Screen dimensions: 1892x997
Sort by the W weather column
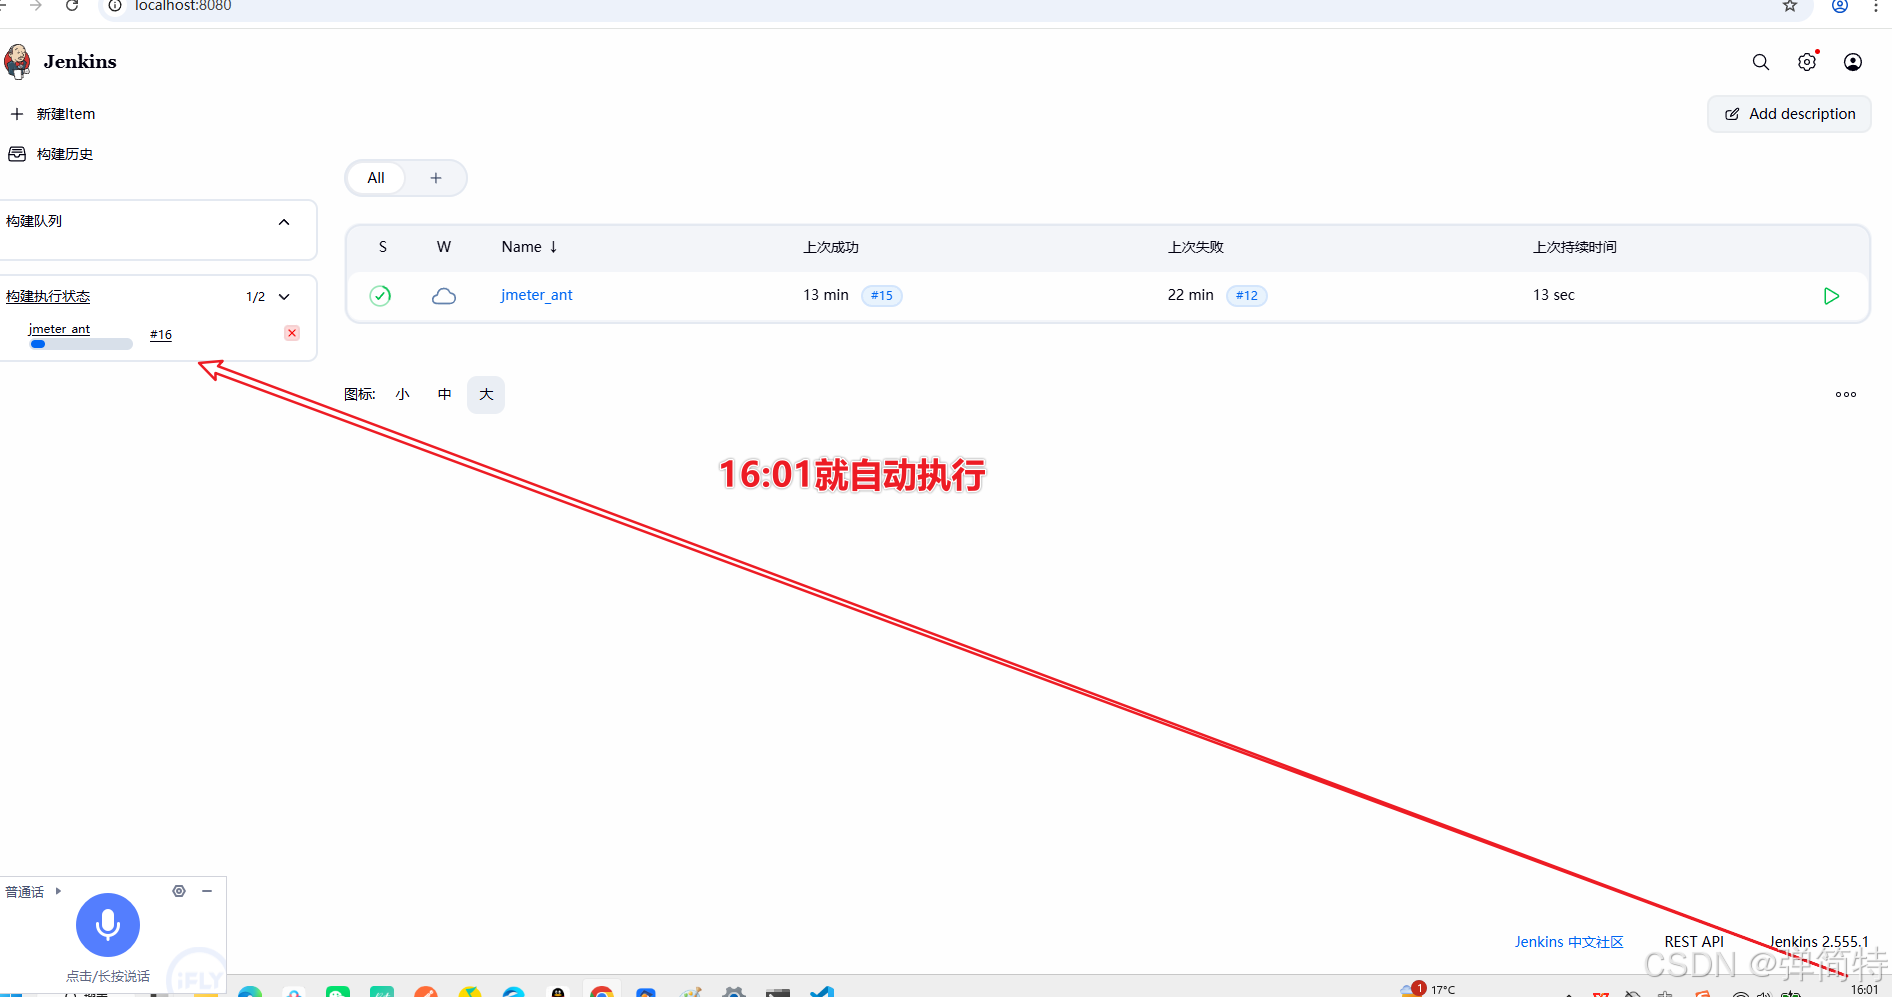pos(444,247)
